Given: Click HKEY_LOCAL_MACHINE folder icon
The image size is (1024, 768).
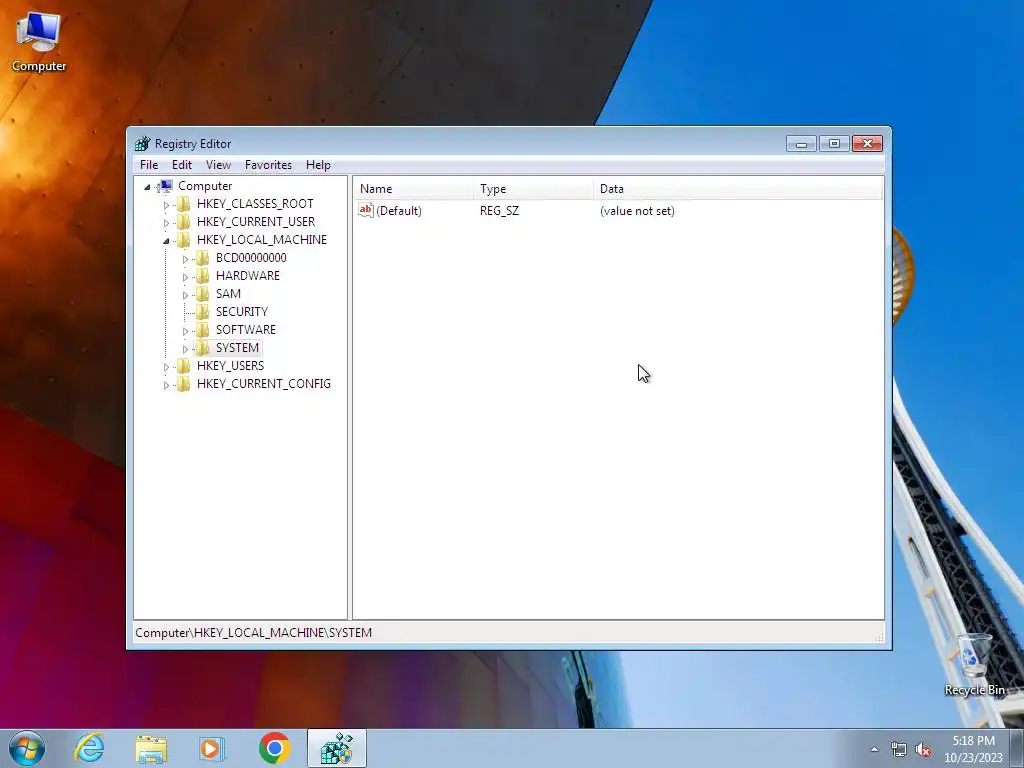Looking at the screenshot, I should click(x=184, y=240).
